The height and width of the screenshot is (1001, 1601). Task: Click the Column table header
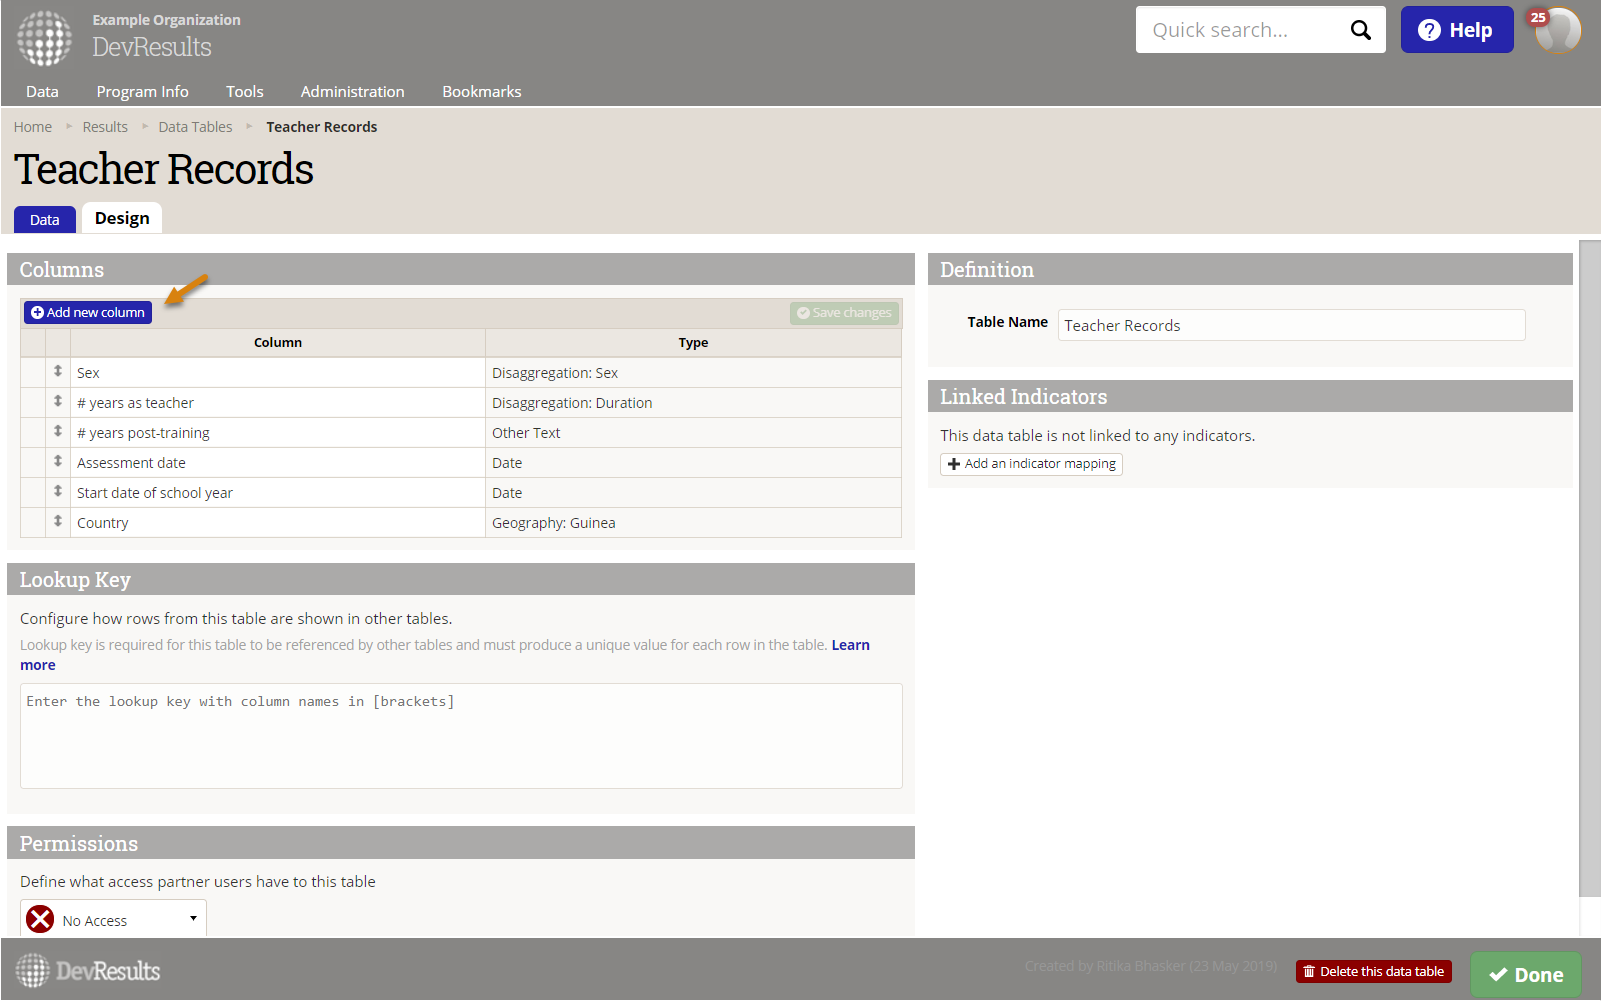(x=278, y=342)
